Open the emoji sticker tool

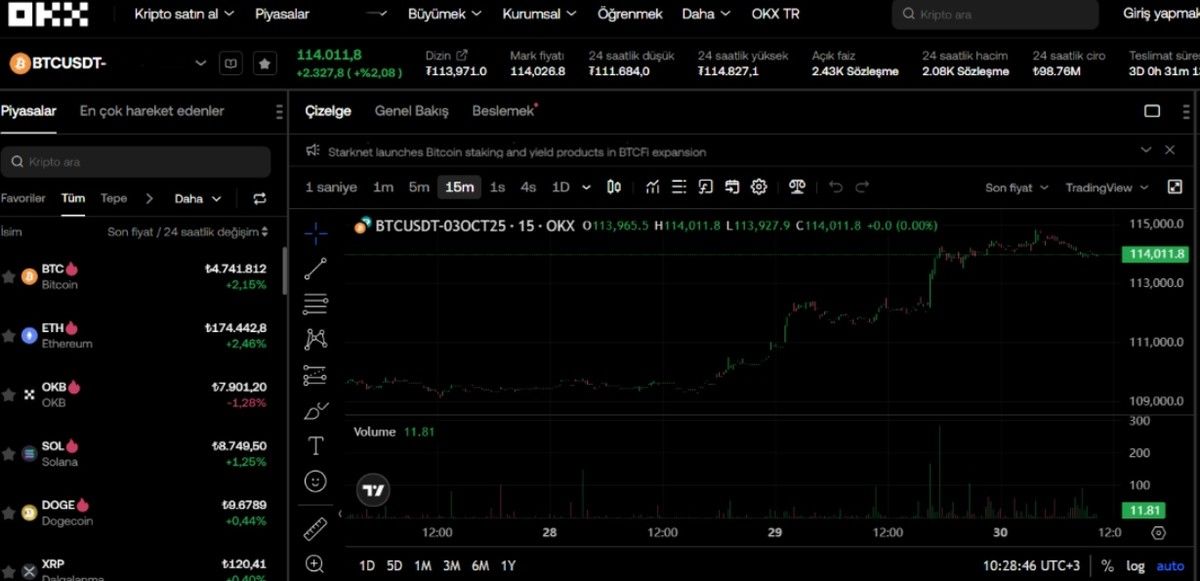coord(315,482)
